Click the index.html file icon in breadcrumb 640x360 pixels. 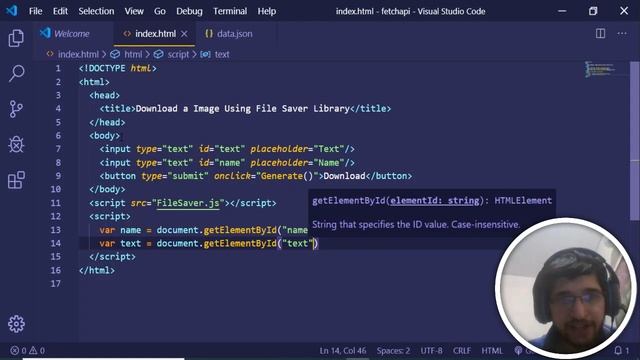tap(50, 54)
